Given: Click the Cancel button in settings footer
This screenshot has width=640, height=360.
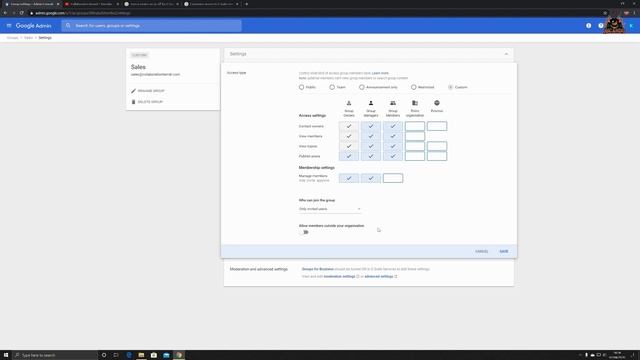Looking at the screenshot, I should click(482, 251).
